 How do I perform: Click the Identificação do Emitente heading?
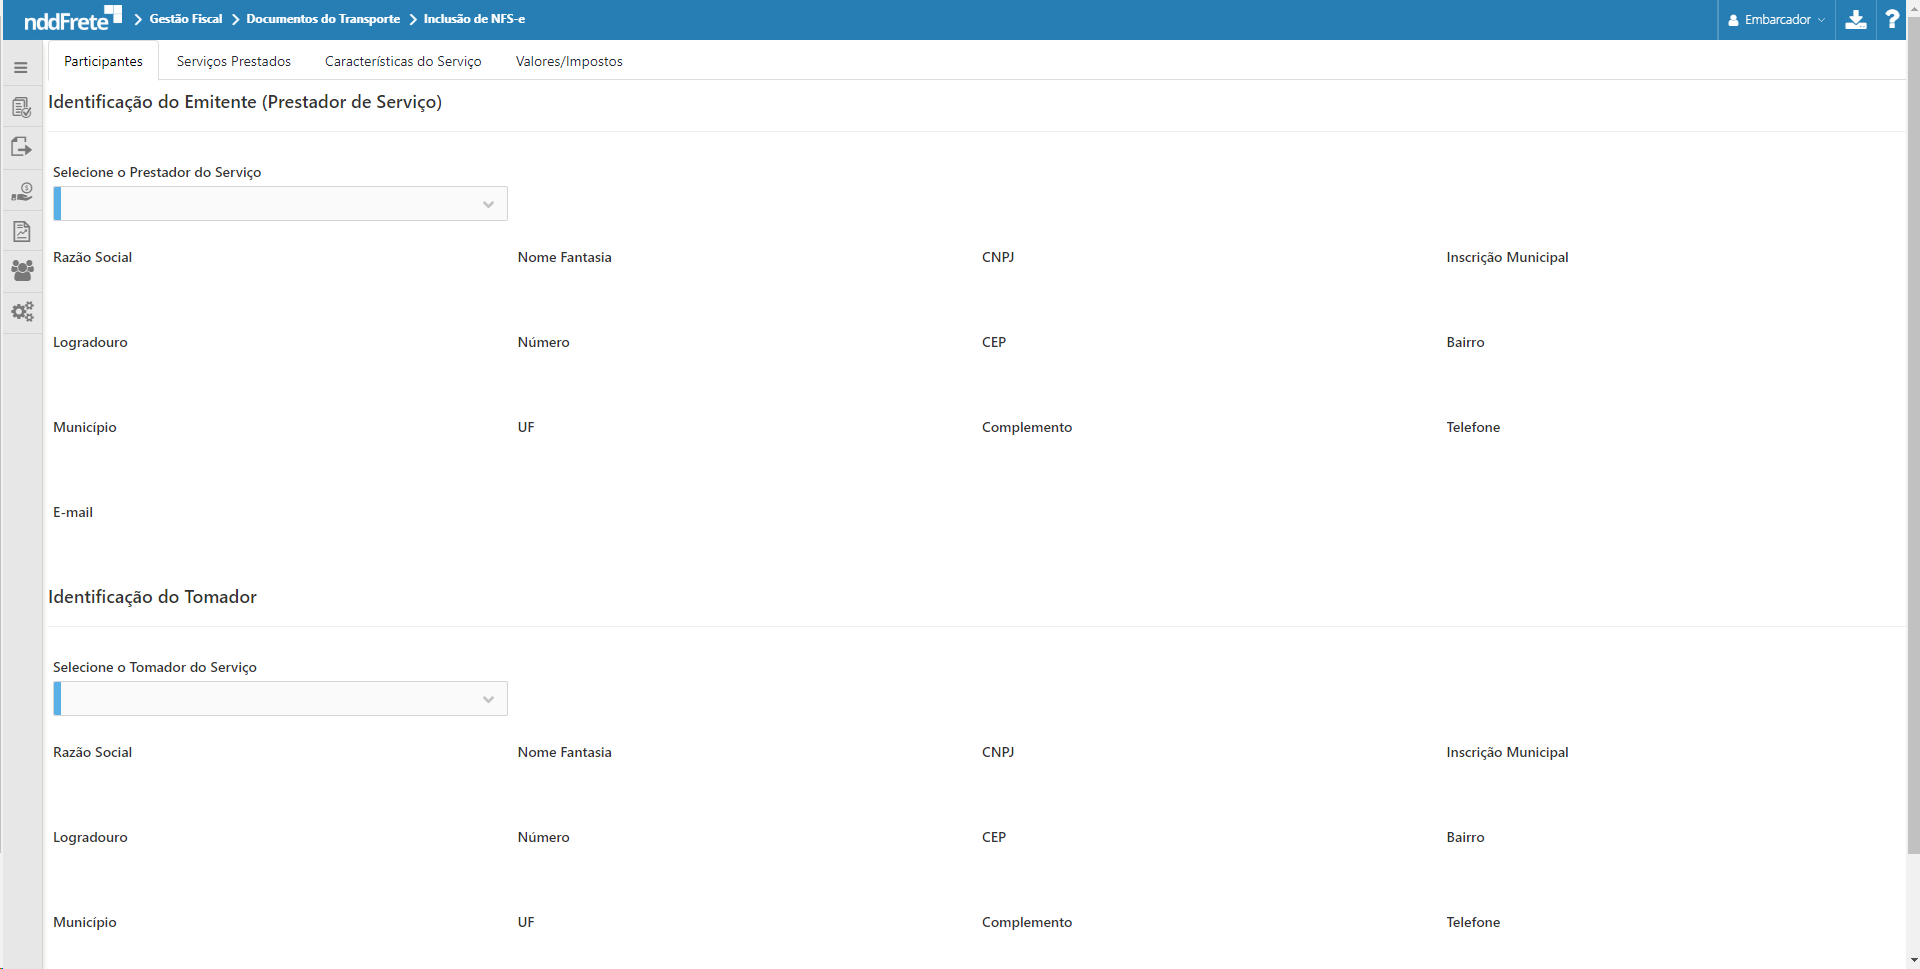point(245,102)
